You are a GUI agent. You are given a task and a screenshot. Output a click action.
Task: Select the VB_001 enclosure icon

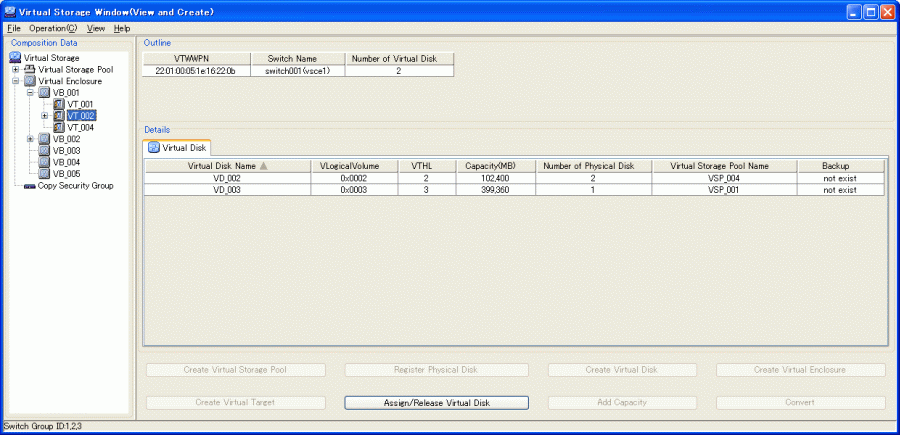[44, 93]
